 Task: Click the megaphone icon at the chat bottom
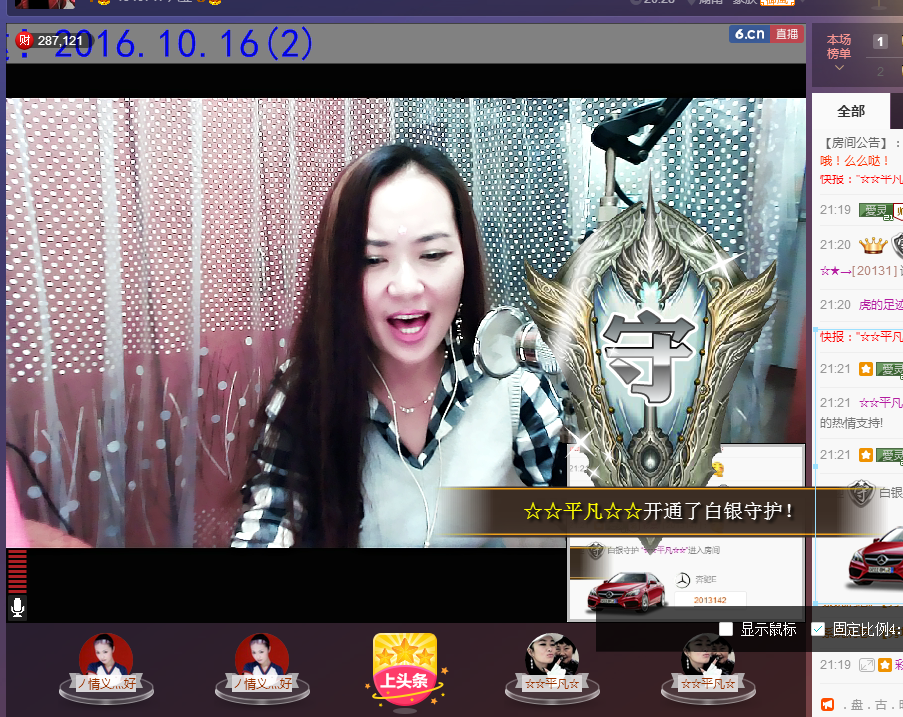[x=828, y=704]
